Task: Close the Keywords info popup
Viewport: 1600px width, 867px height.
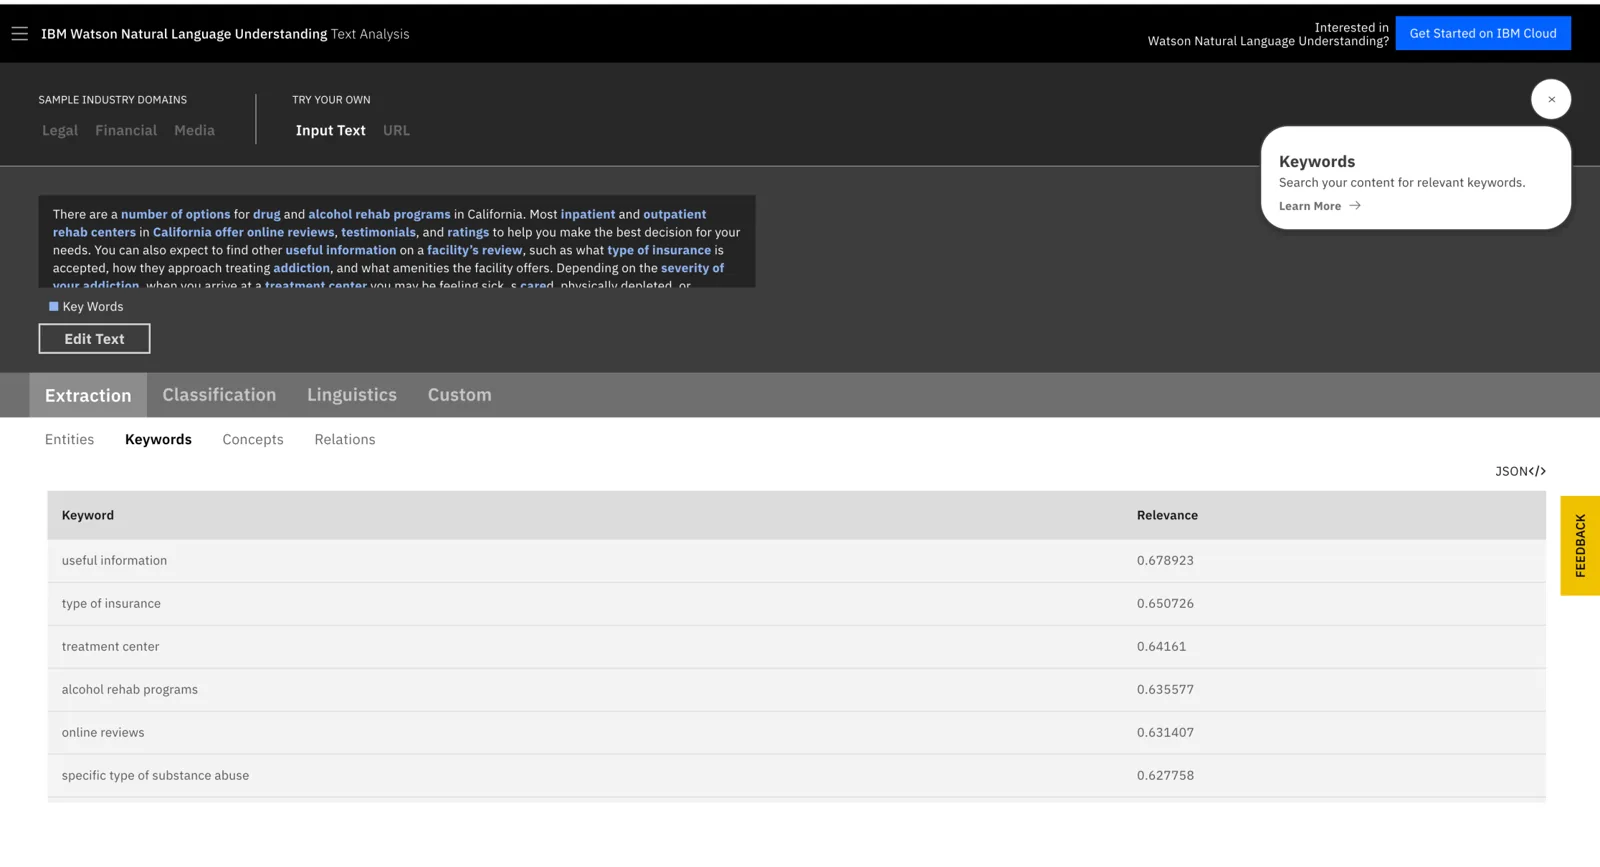Action: tap(1551, 99)
